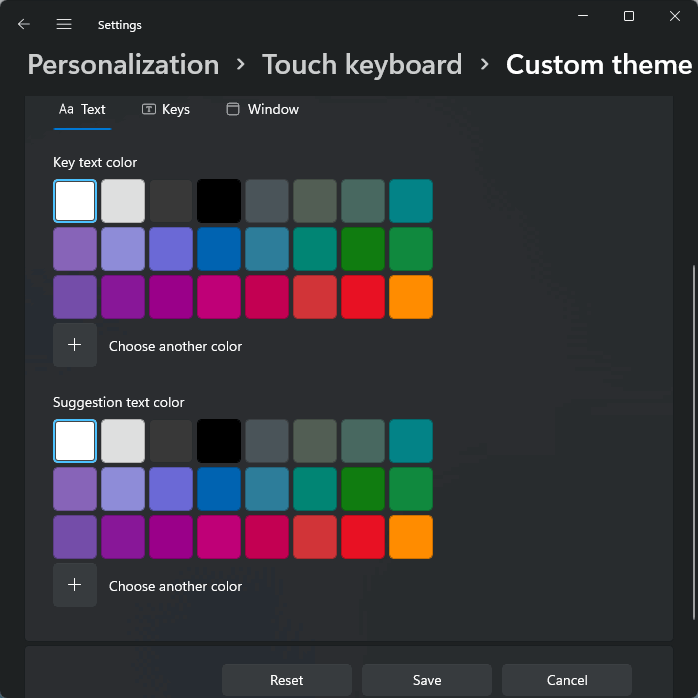Pick lavender as Key text color
This screenshot has width=698, height=698.
(123, 249)
